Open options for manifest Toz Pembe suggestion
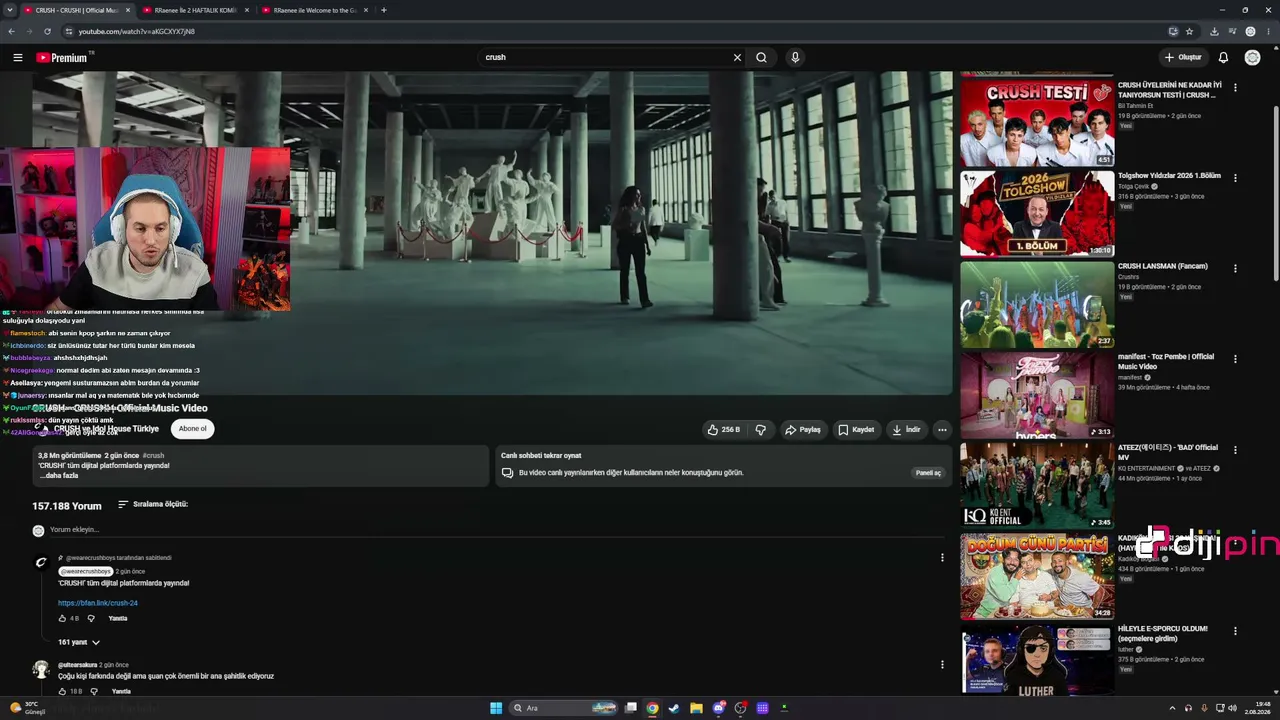The image size is (1280, 720). (x=1235, y=359)
